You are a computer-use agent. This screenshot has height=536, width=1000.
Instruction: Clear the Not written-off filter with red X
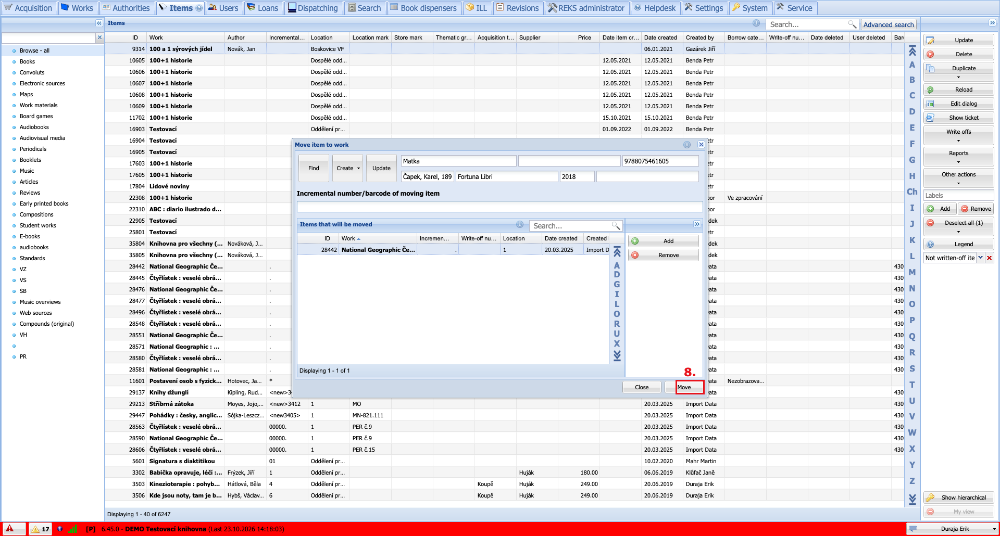point(990,257)
